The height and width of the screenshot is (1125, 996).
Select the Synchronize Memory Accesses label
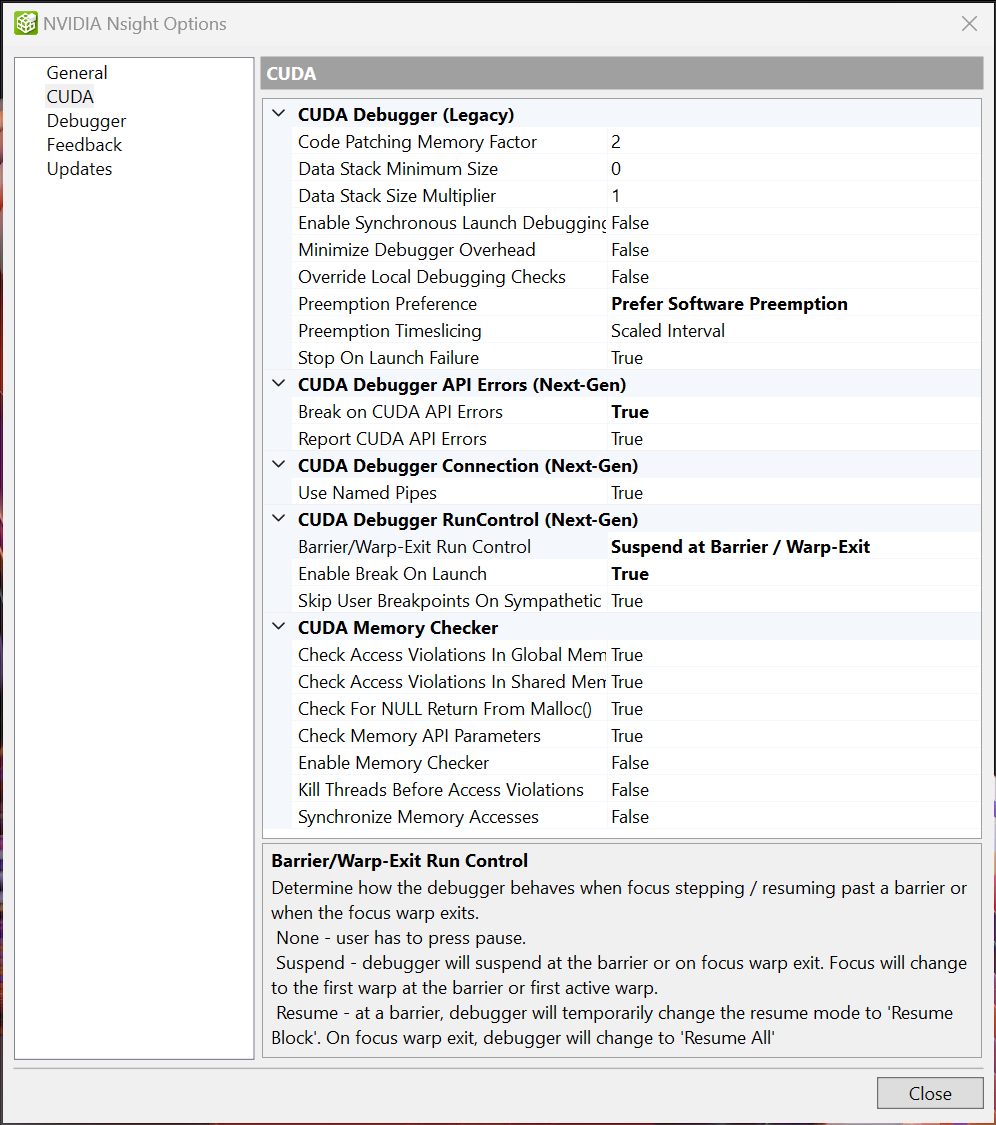(x=418, y=817)
